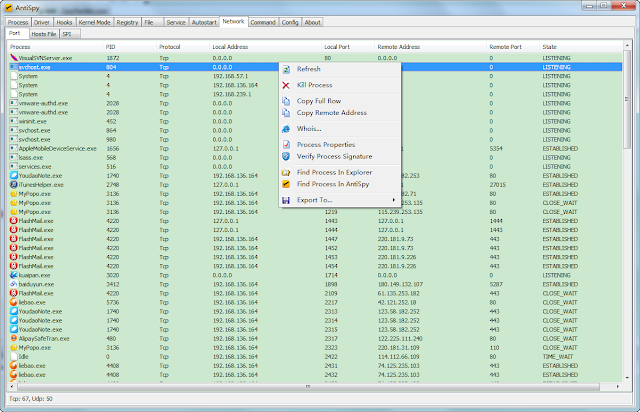The width and height of the screenshot is (640, 412).
Task: Click the Idle process file icon
Action: tap(14, 356)
